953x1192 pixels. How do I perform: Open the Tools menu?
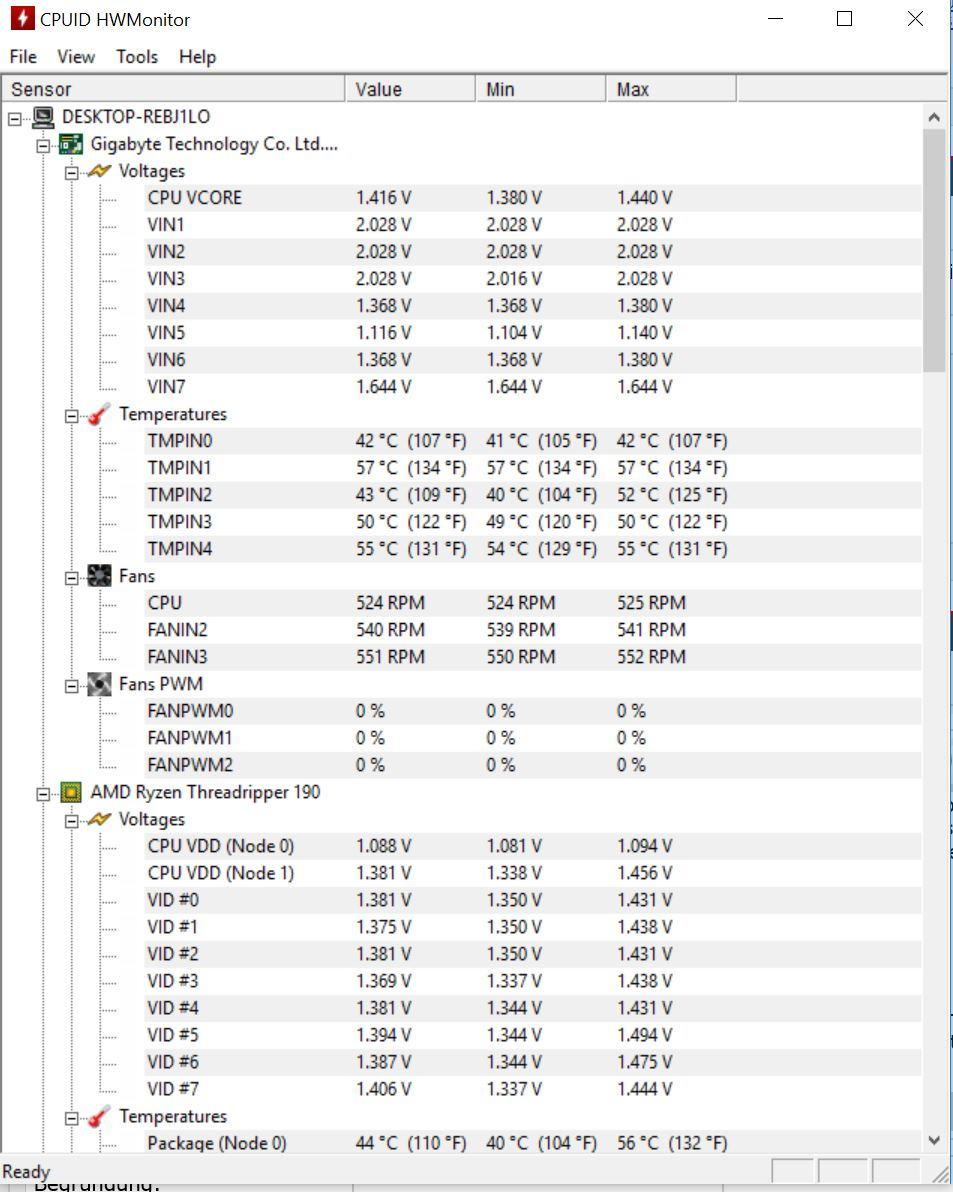pyautogui.click(x=137, y=57)
